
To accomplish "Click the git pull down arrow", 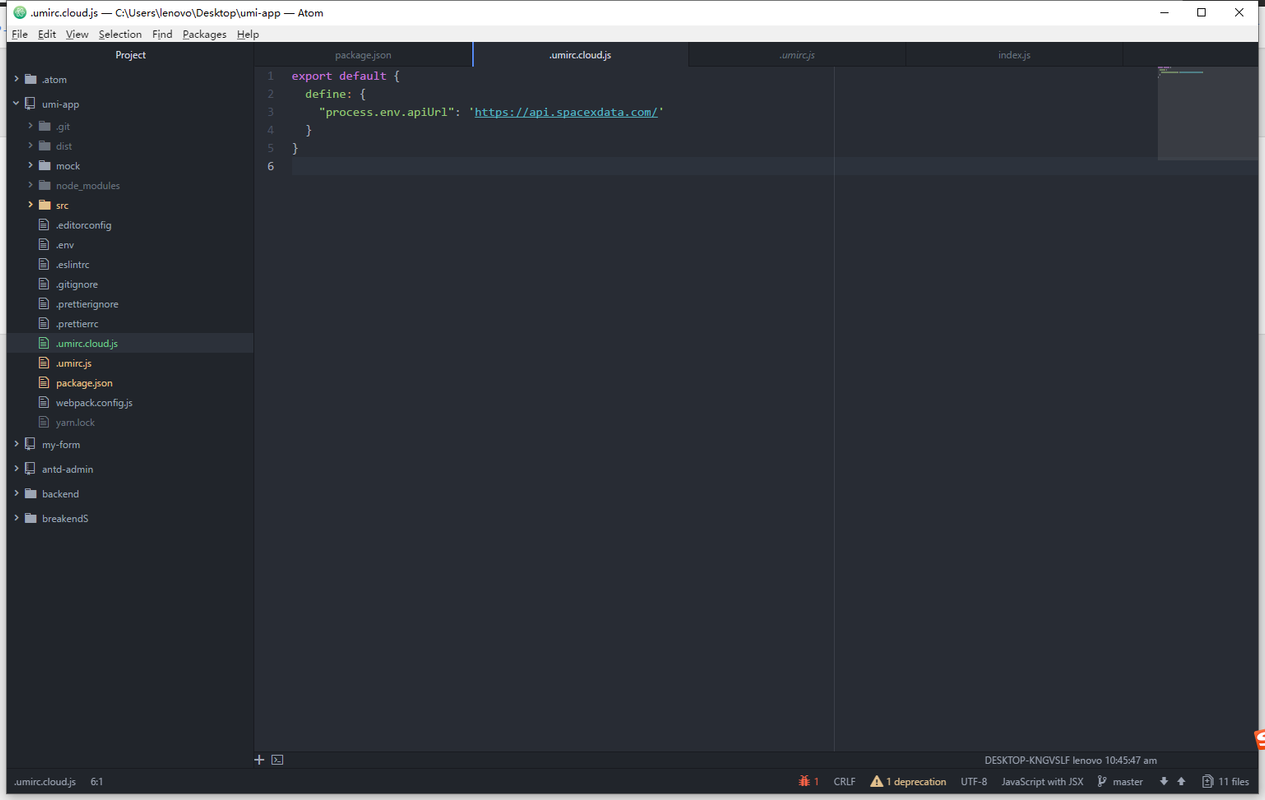I will [x=1163, y=781].
